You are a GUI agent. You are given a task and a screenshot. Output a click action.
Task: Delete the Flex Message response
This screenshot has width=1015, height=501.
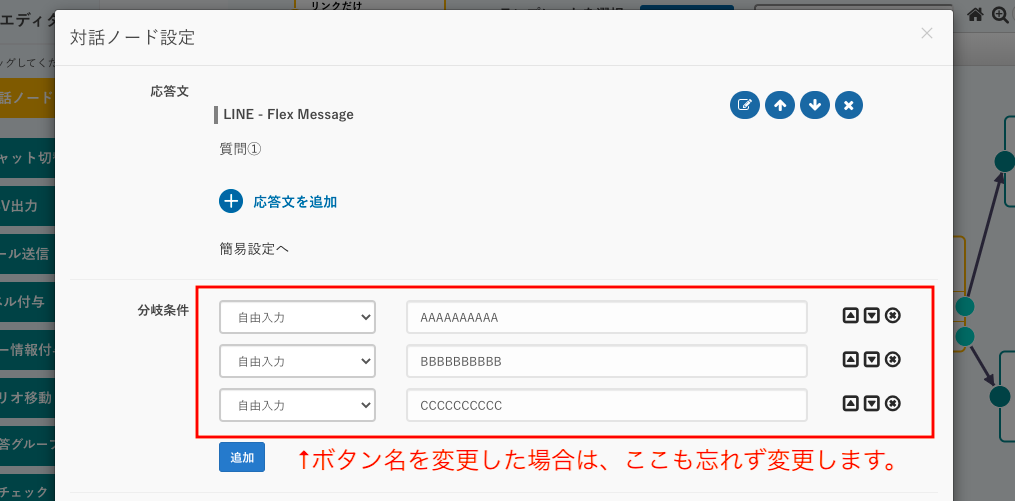[x=849, y=105]
